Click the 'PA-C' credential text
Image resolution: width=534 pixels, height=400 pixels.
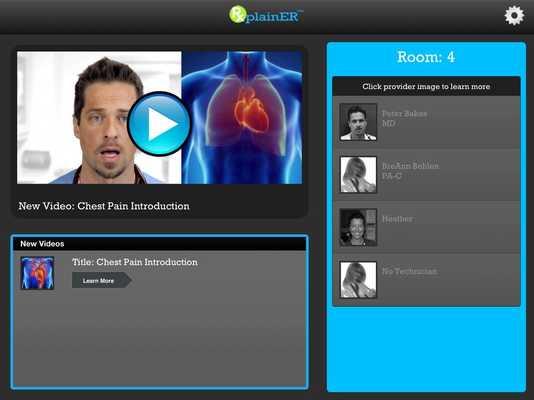392,176
